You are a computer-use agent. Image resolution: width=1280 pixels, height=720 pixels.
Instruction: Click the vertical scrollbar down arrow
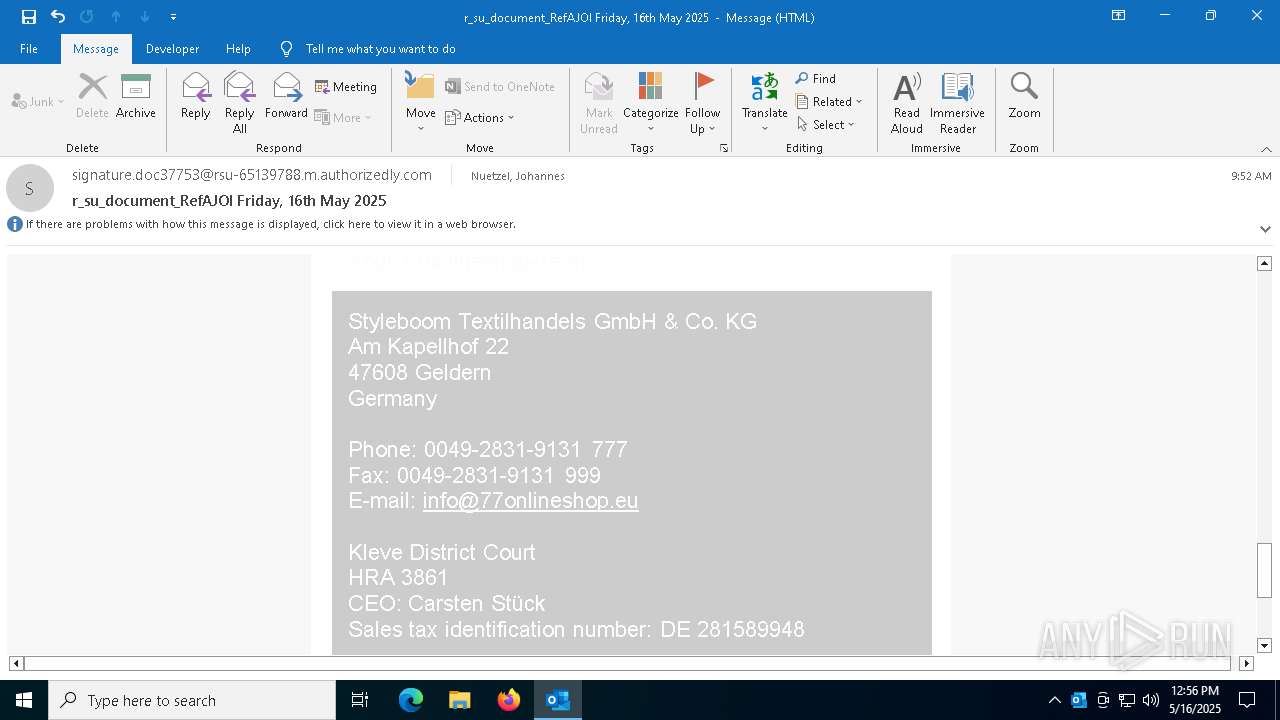1264,646
